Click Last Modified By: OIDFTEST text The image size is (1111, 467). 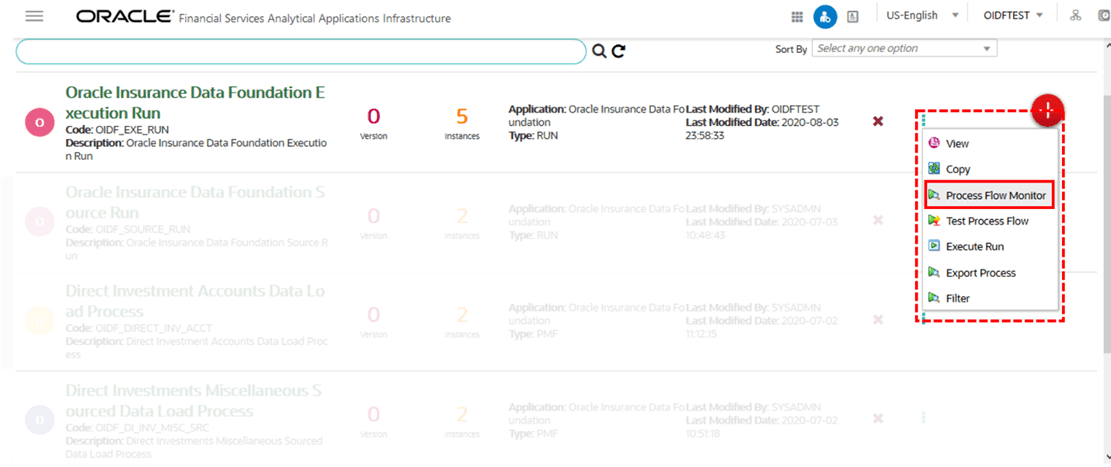click(752, 109)
